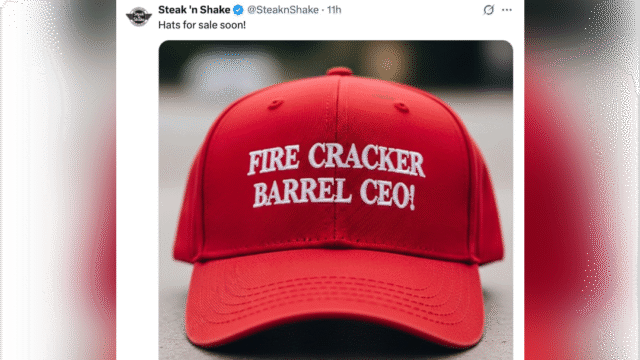Open the Steak 'n Shake profile avatar

click(139, 17)
